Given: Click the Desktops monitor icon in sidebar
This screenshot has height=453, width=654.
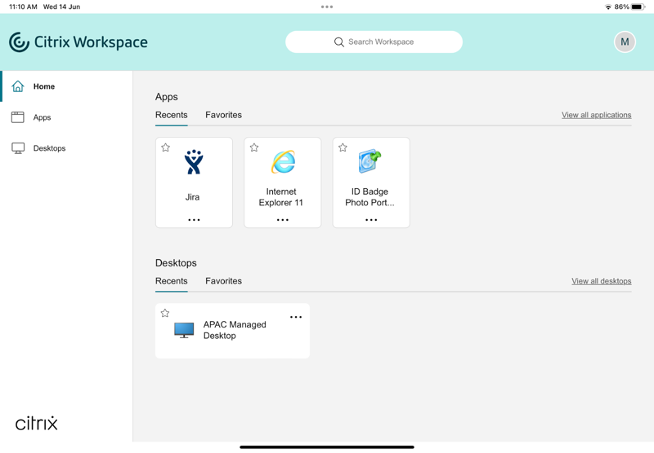Looking at the screenshot, I should point(18,148).
